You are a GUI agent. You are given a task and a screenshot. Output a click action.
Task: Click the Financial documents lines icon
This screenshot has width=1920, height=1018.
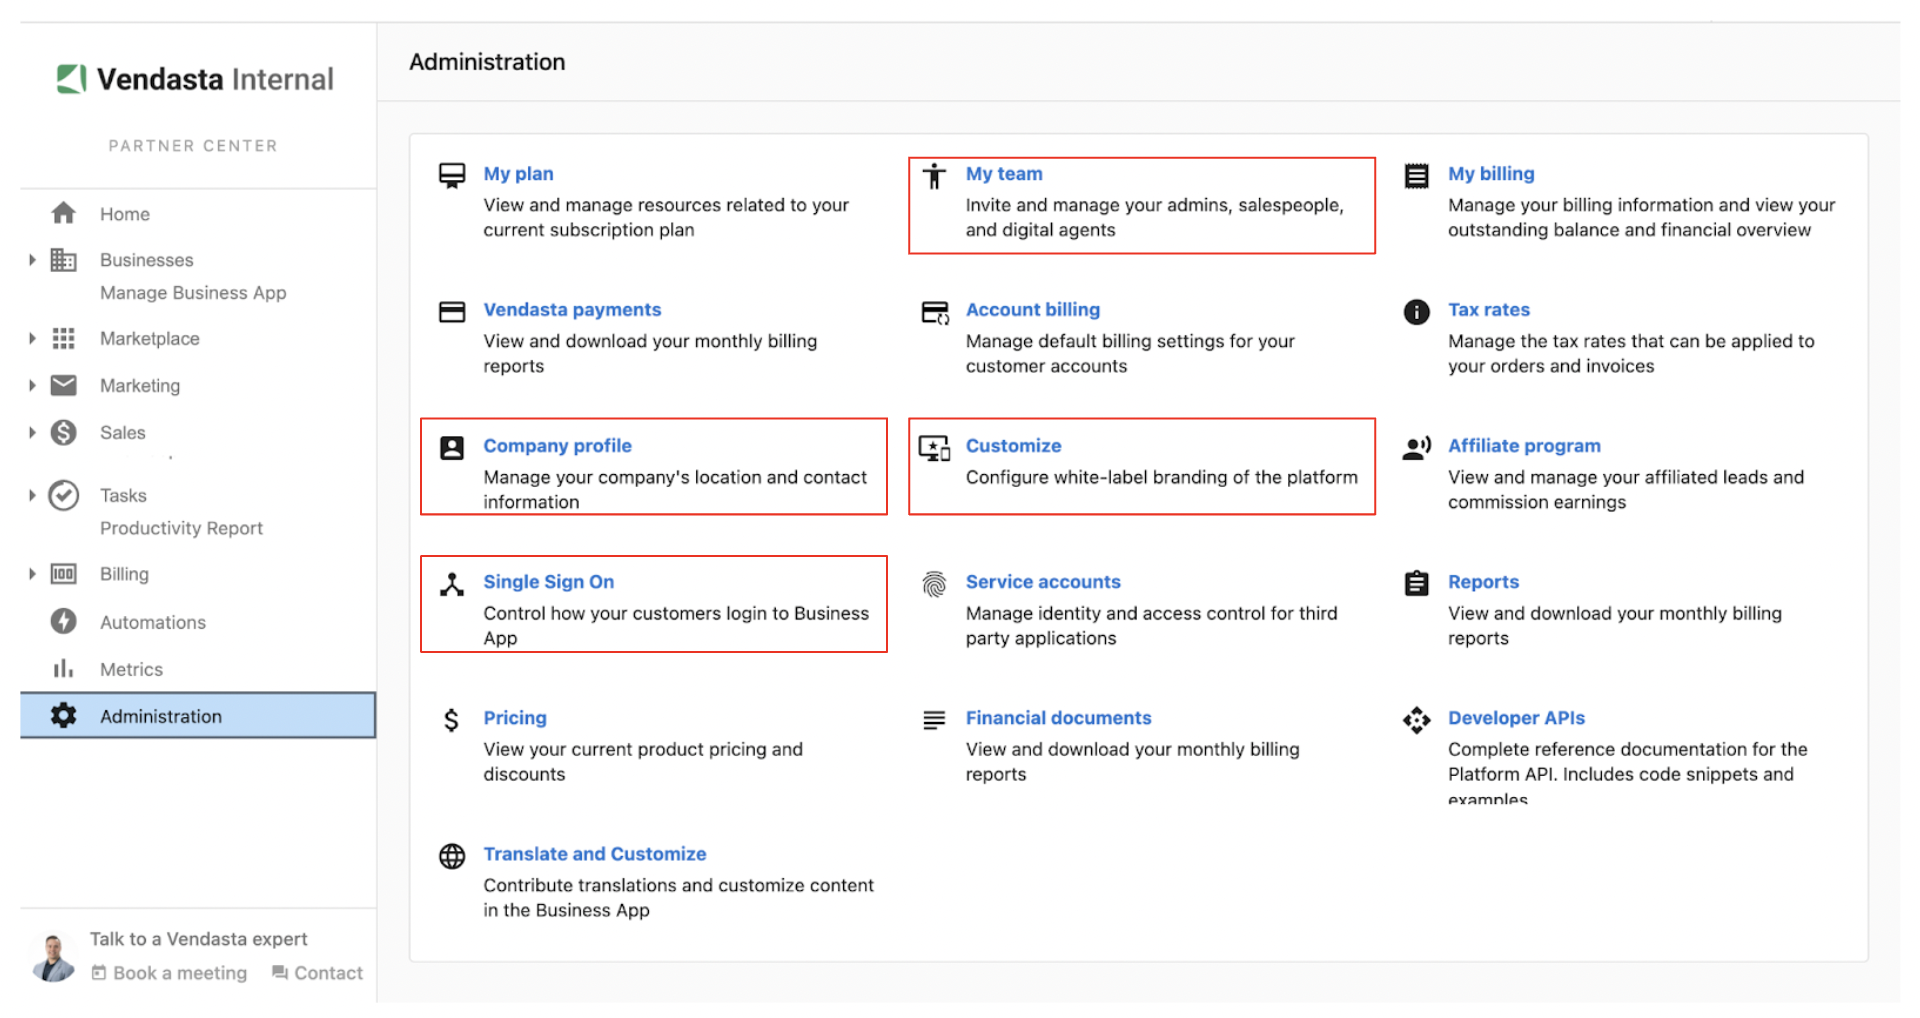click(x=934, y=719)
